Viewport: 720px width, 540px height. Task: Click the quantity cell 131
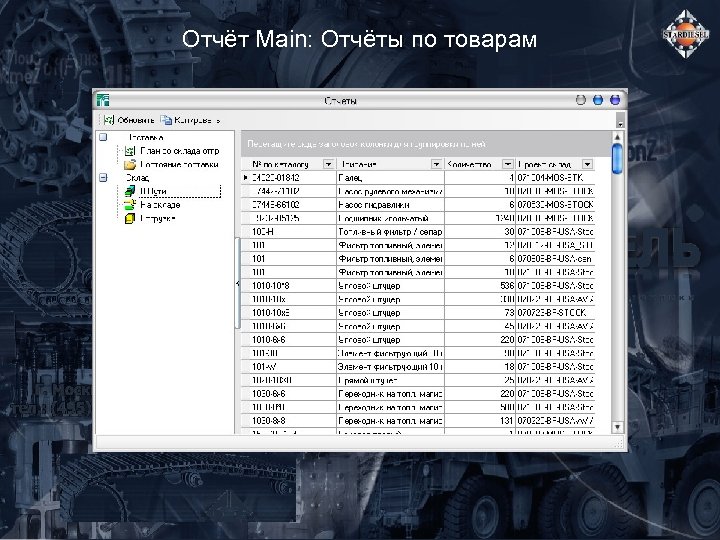[480, 421]
